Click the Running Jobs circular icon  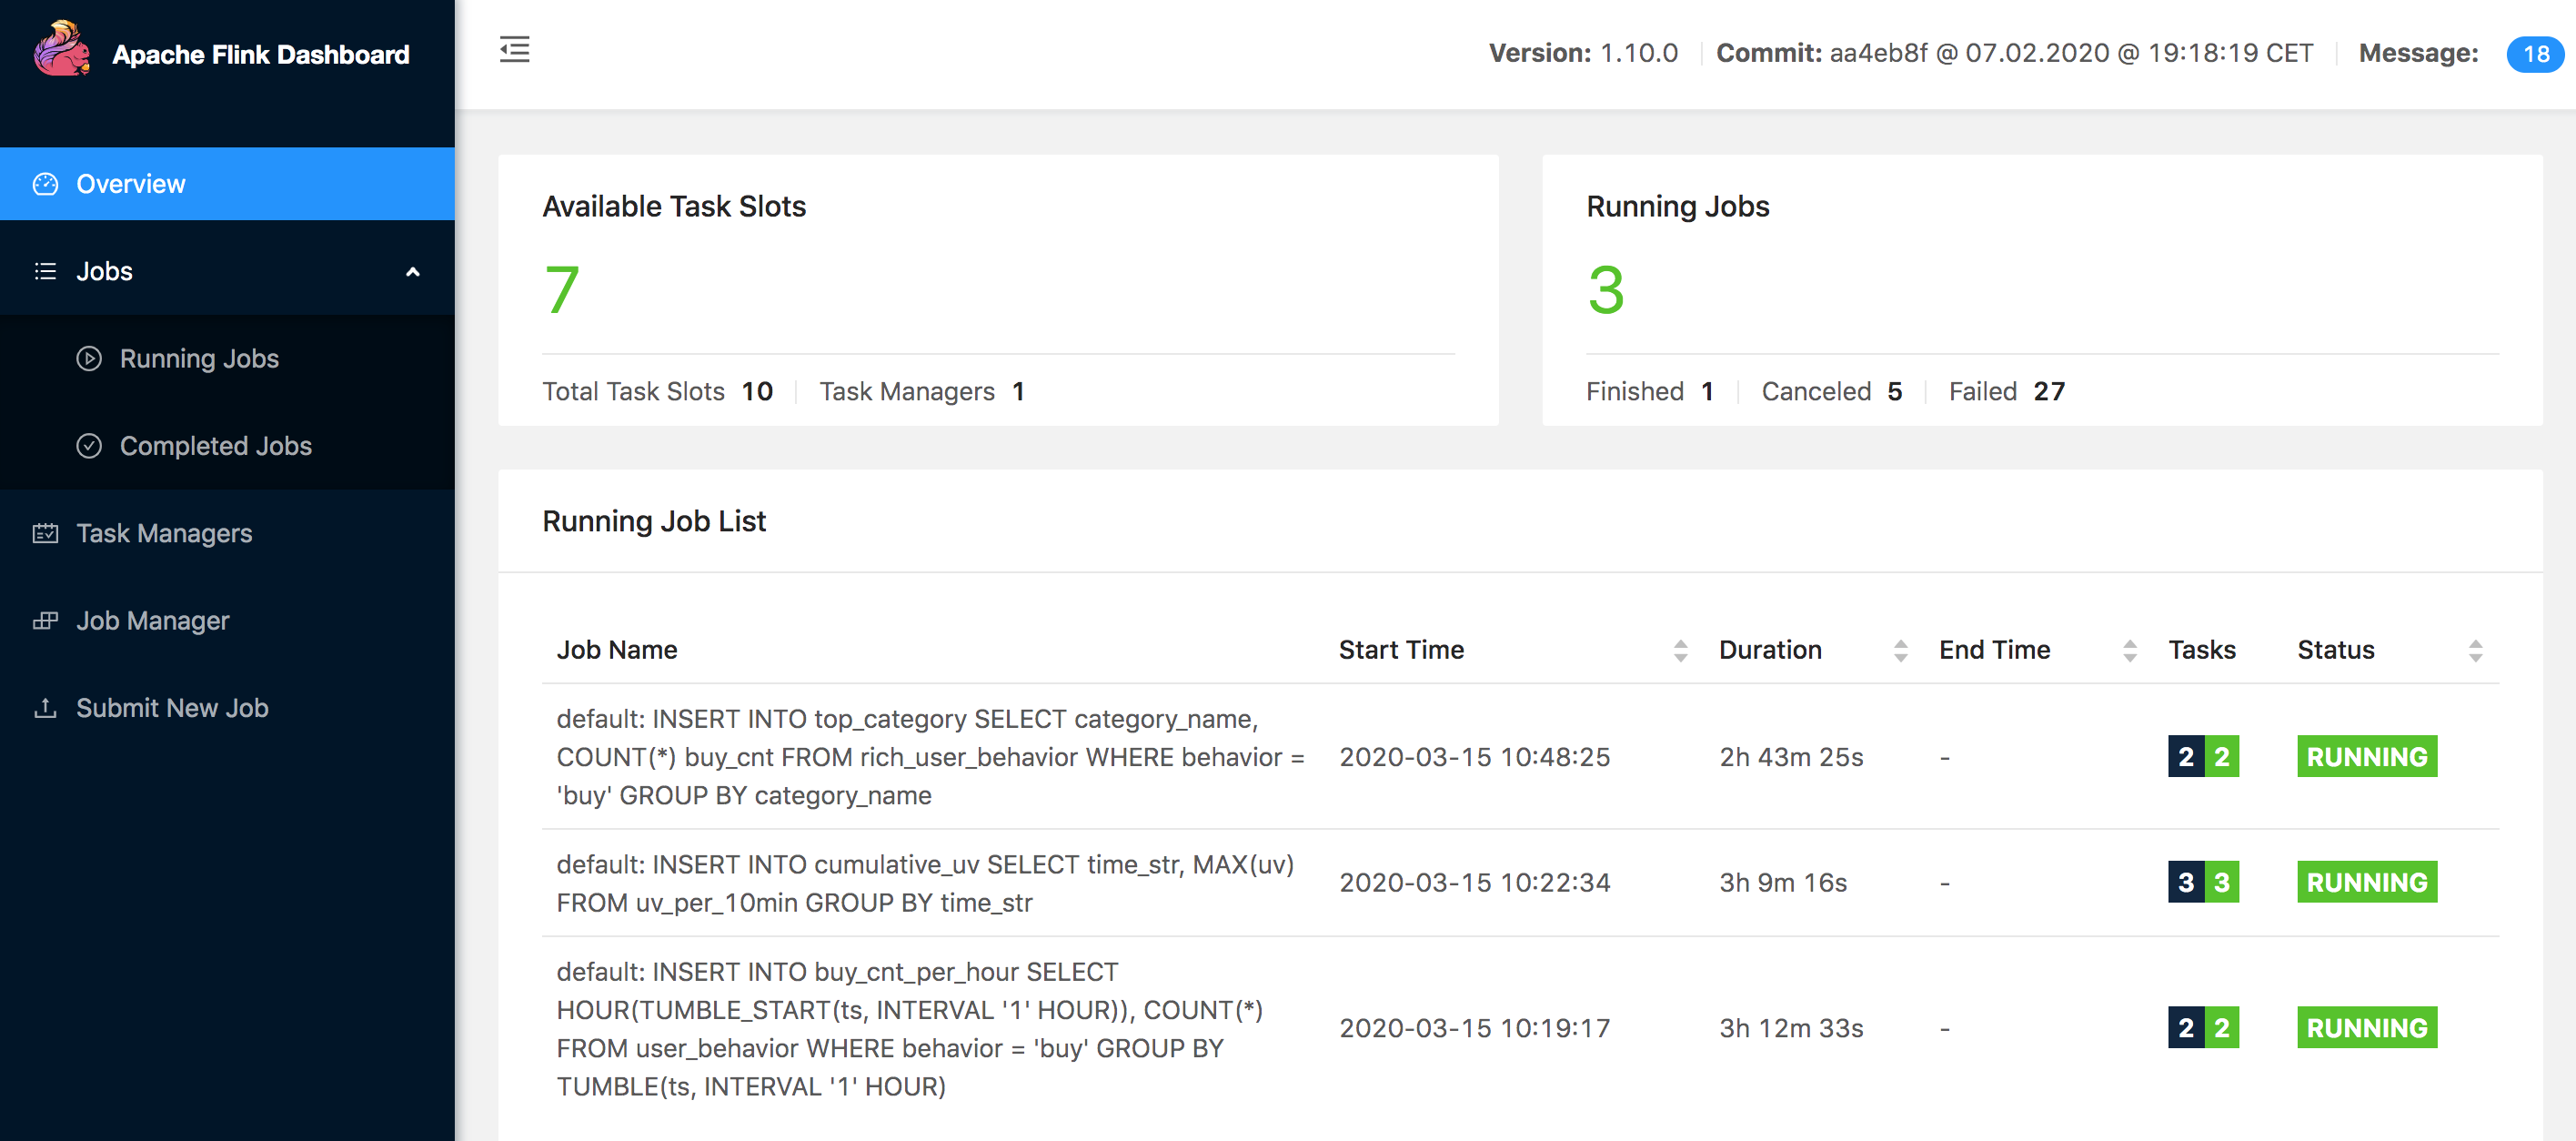click(x=90, y=358)
